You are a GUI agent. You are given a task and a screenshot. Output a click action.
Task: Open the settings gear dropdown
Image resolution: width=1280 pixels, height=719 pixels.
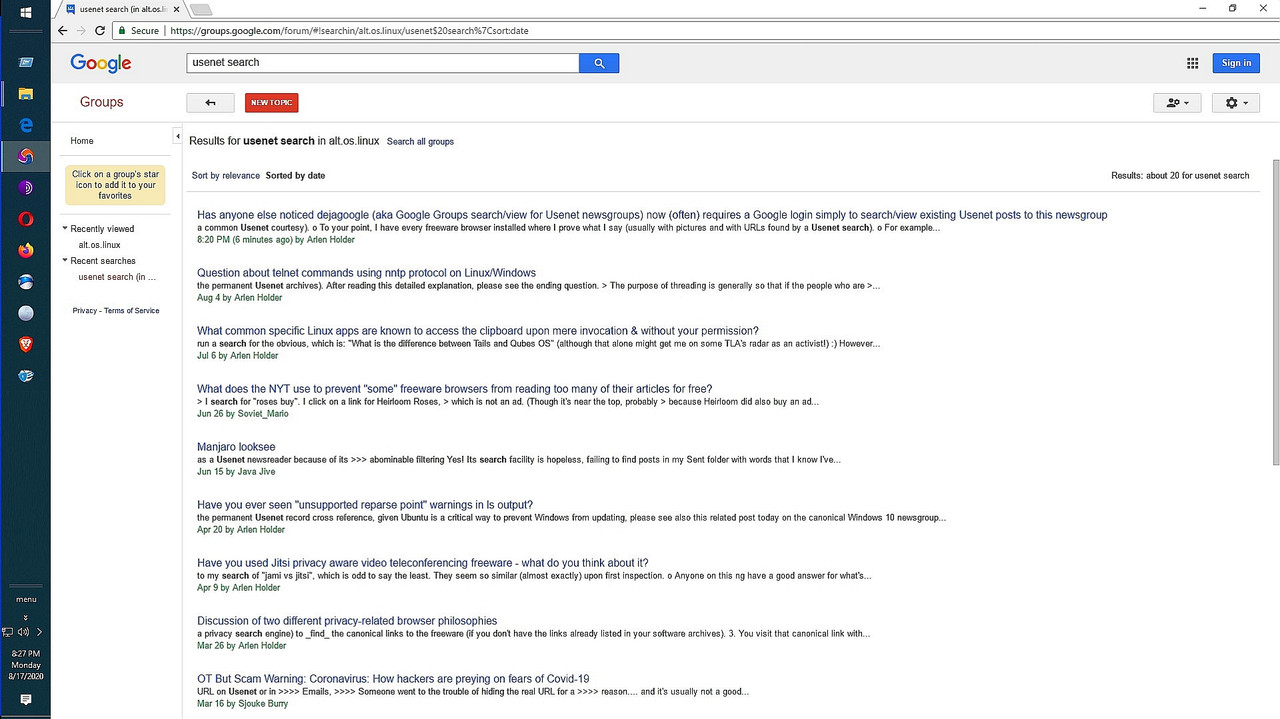click(x=1236, y=103)
